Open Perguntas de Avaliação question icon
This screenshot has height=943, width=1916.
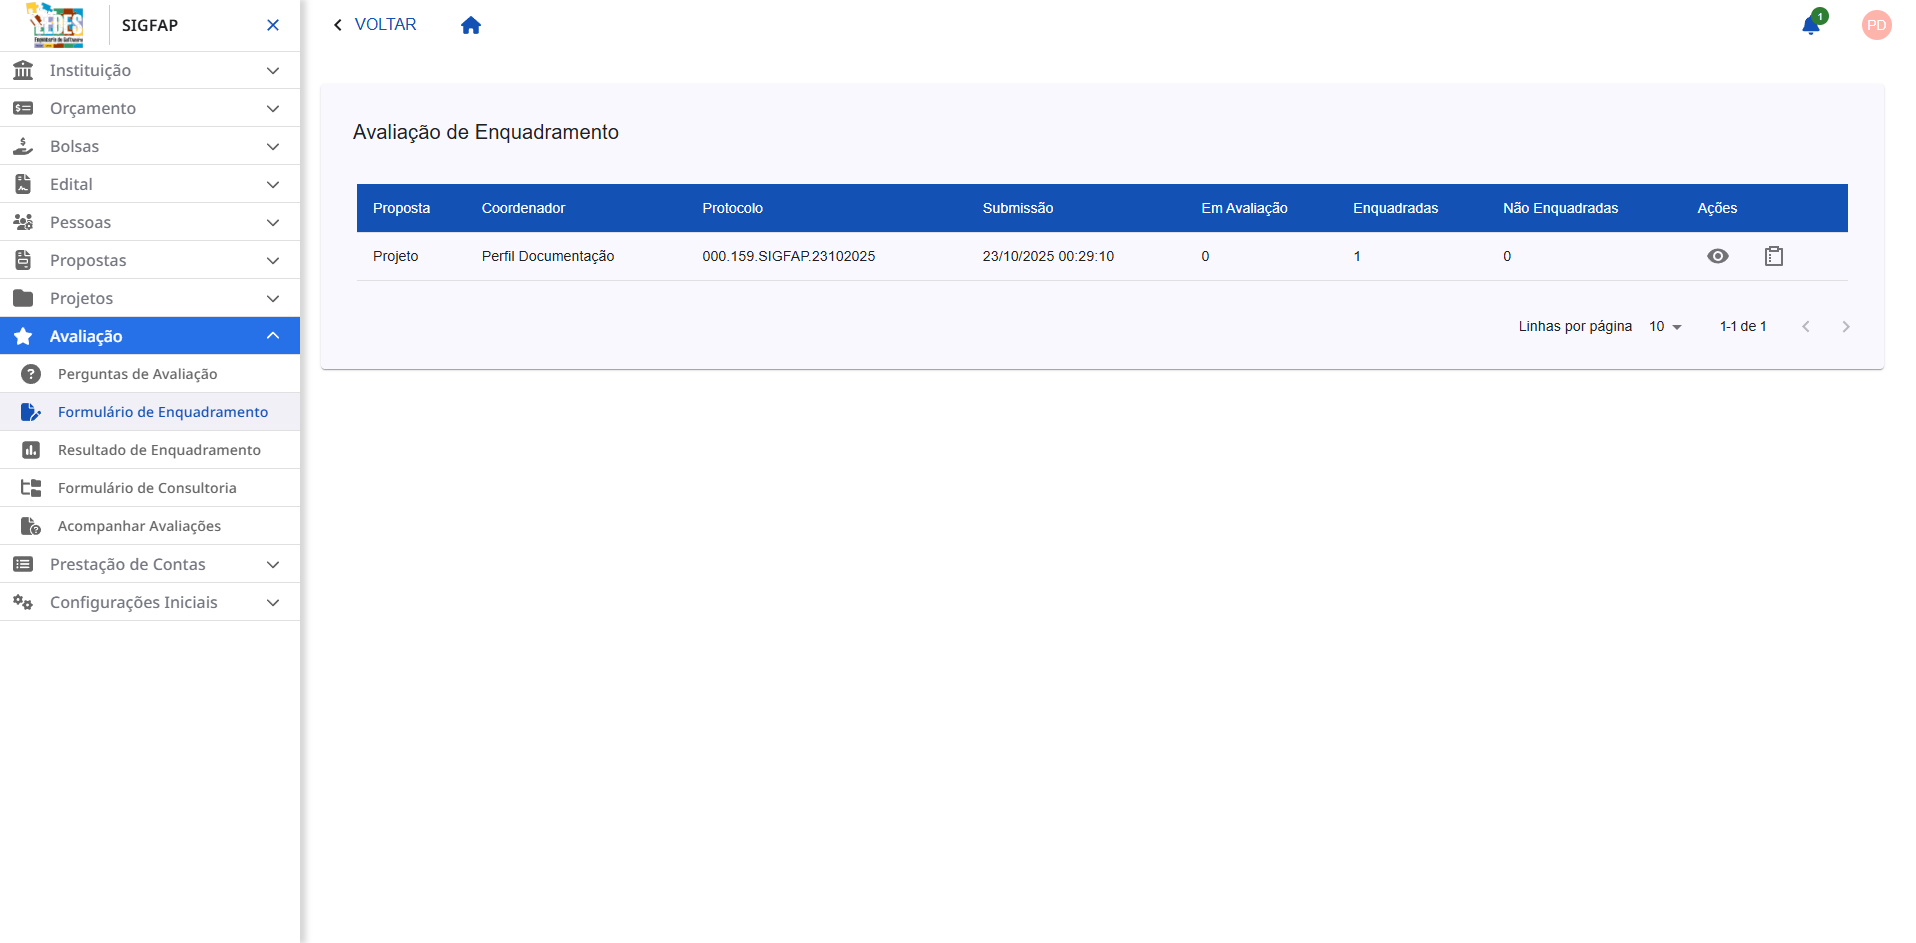point(31,374)
